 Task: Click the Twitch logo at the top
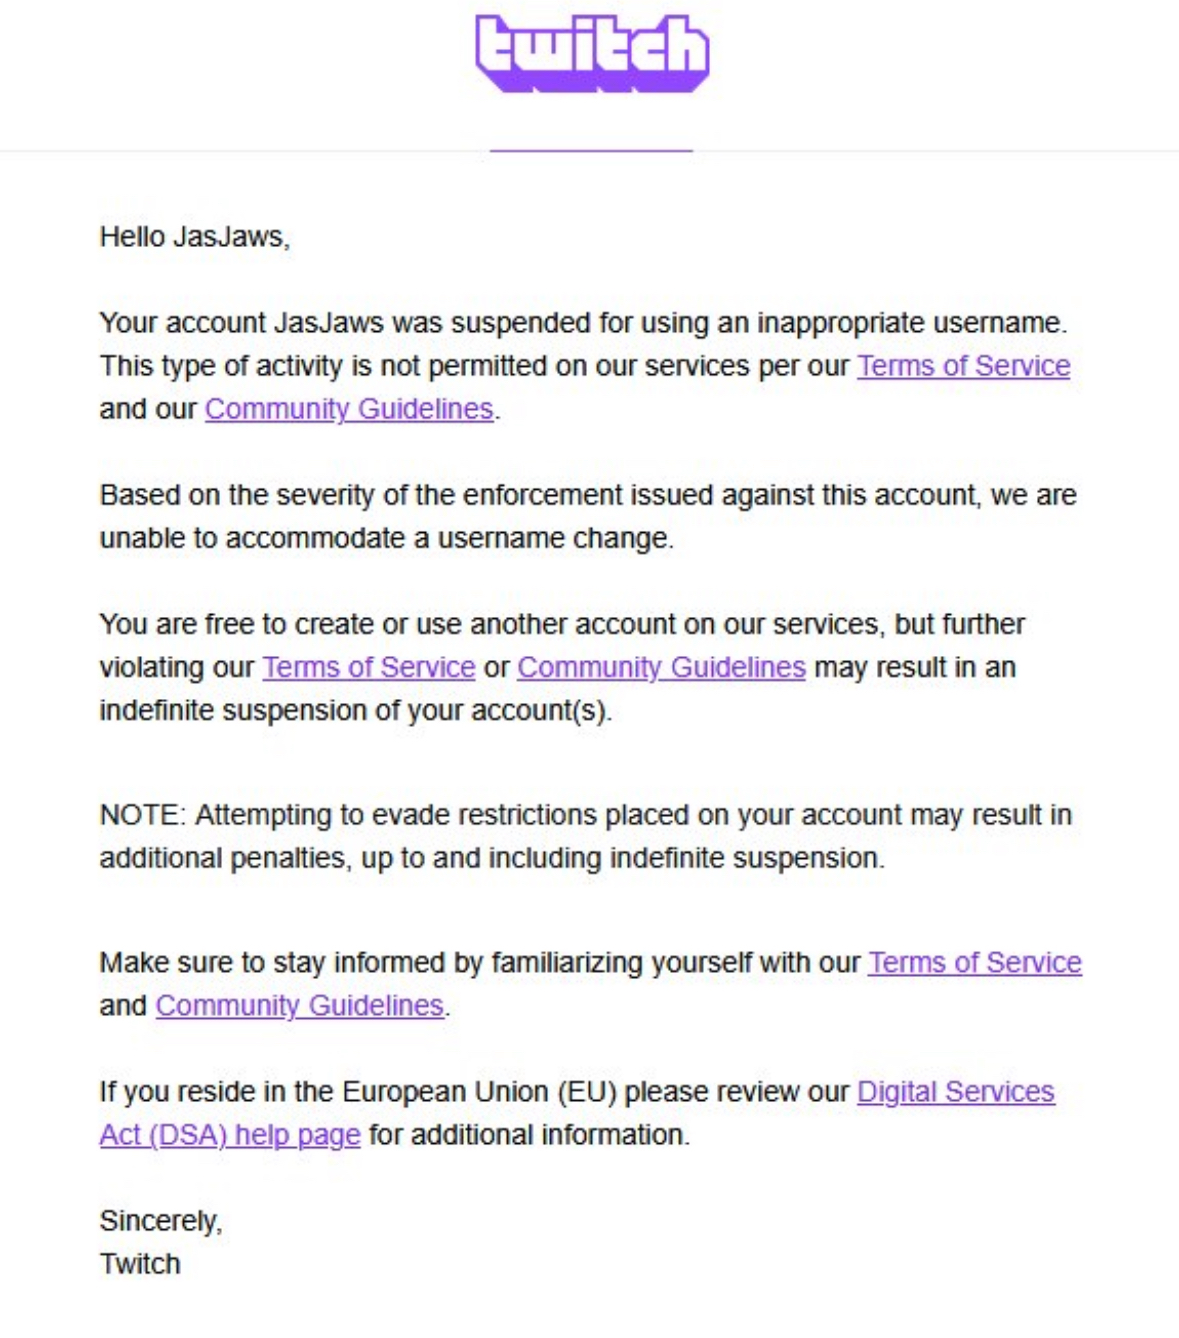tap(592, 52)
